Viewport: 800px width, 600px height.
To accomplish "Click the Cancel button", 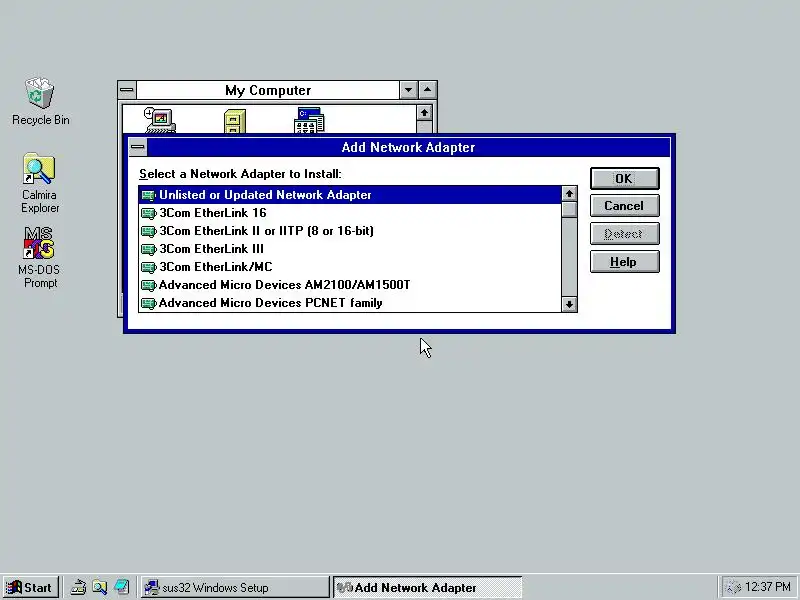I will [624, 206].
